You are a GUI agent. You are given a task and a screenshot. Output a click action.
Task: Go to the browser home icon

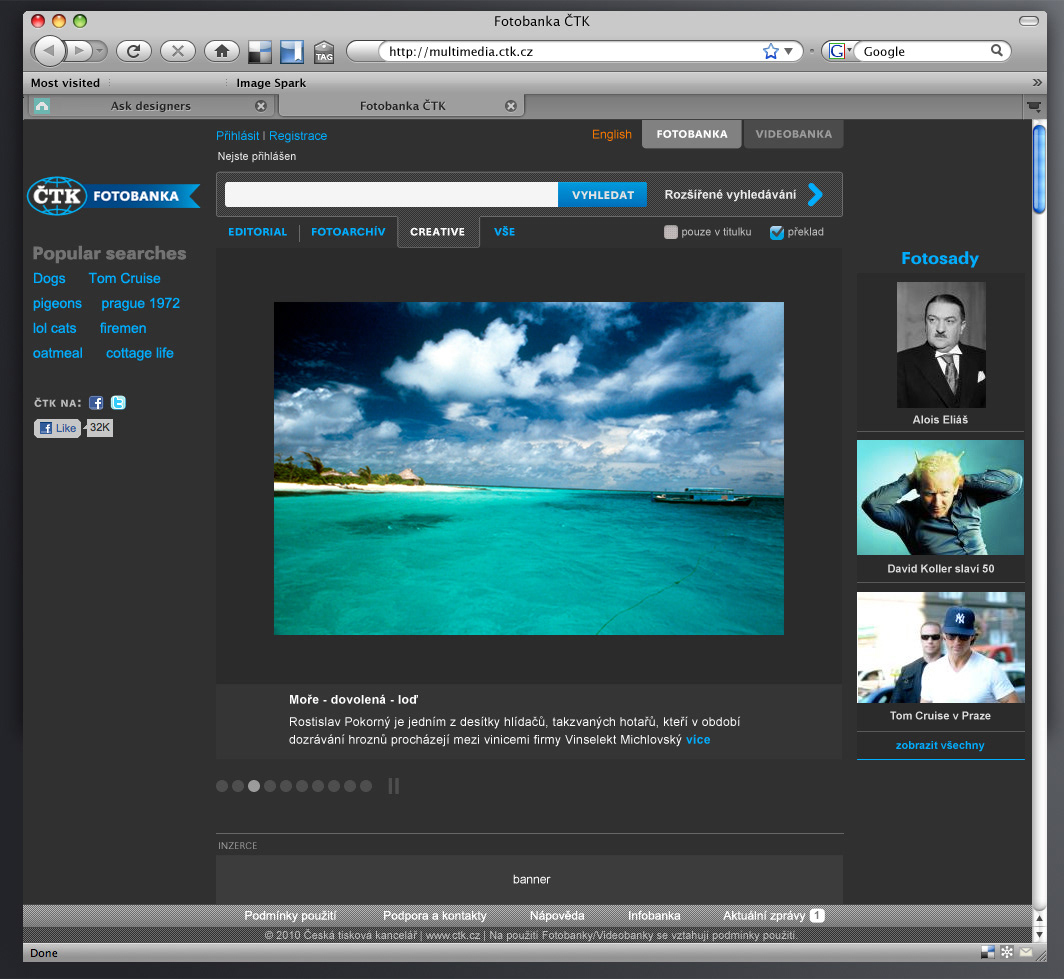coord(222,51)
